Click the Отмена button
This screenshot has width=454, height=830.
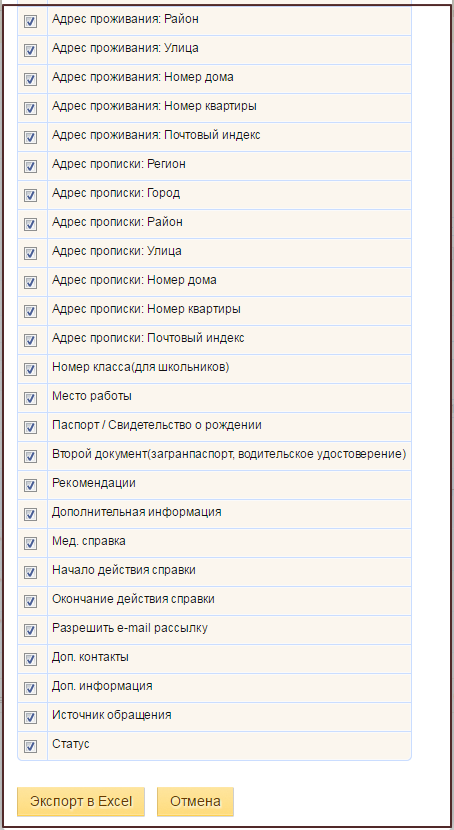(195, 801)
